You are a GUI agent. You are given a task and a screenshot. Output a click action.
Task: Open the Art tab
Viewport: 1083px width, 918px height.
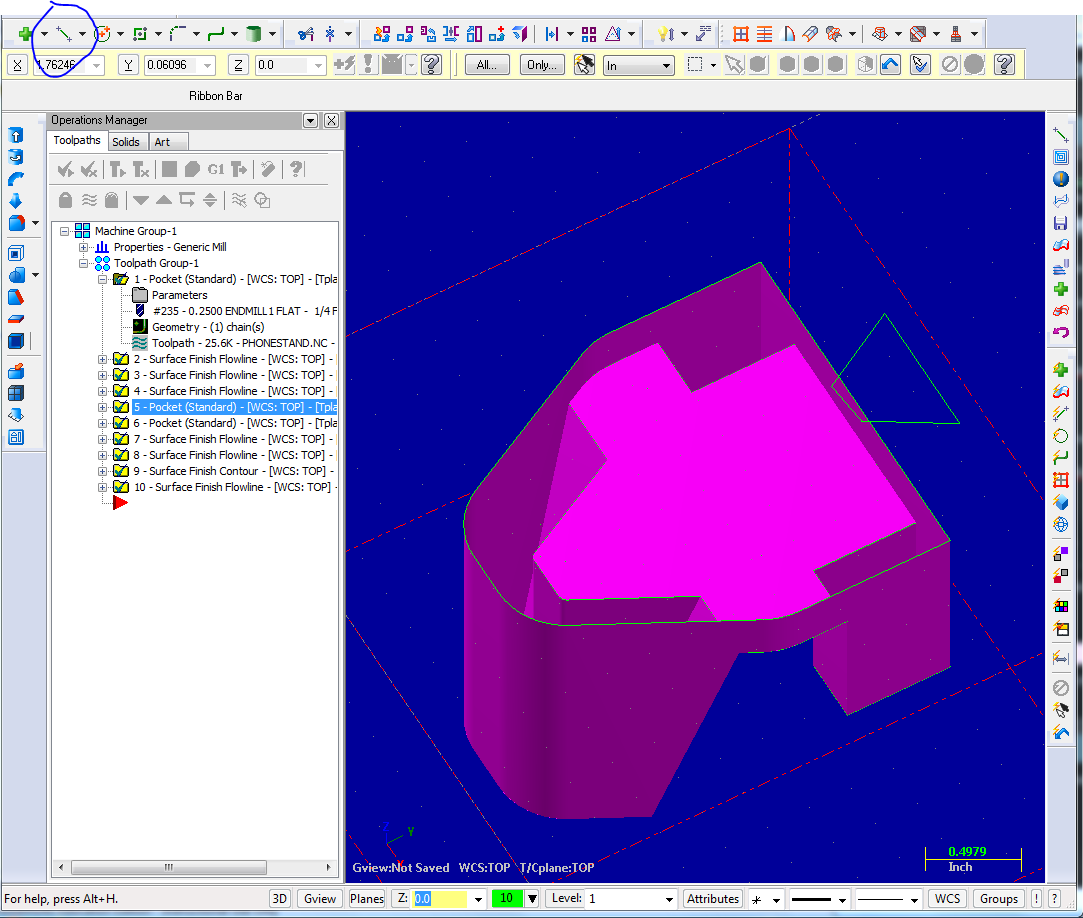pyautogui.click(x=162, y=142)
